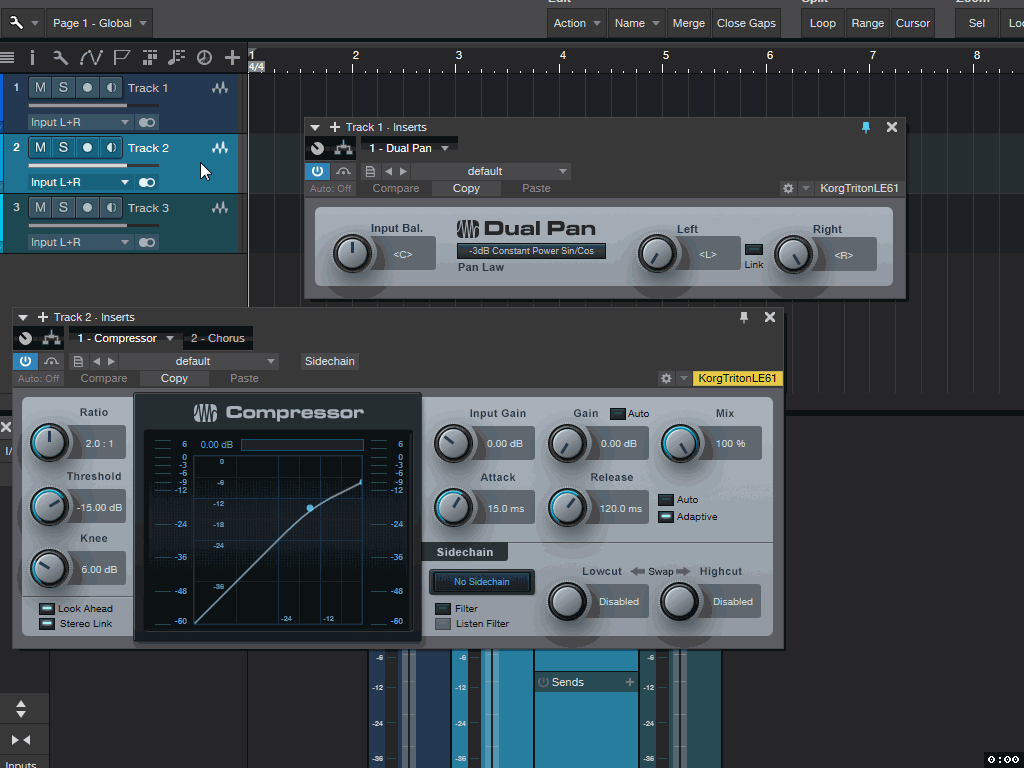Click the tempo track clock icon
1024x768 pixels.
click(204, 58)
